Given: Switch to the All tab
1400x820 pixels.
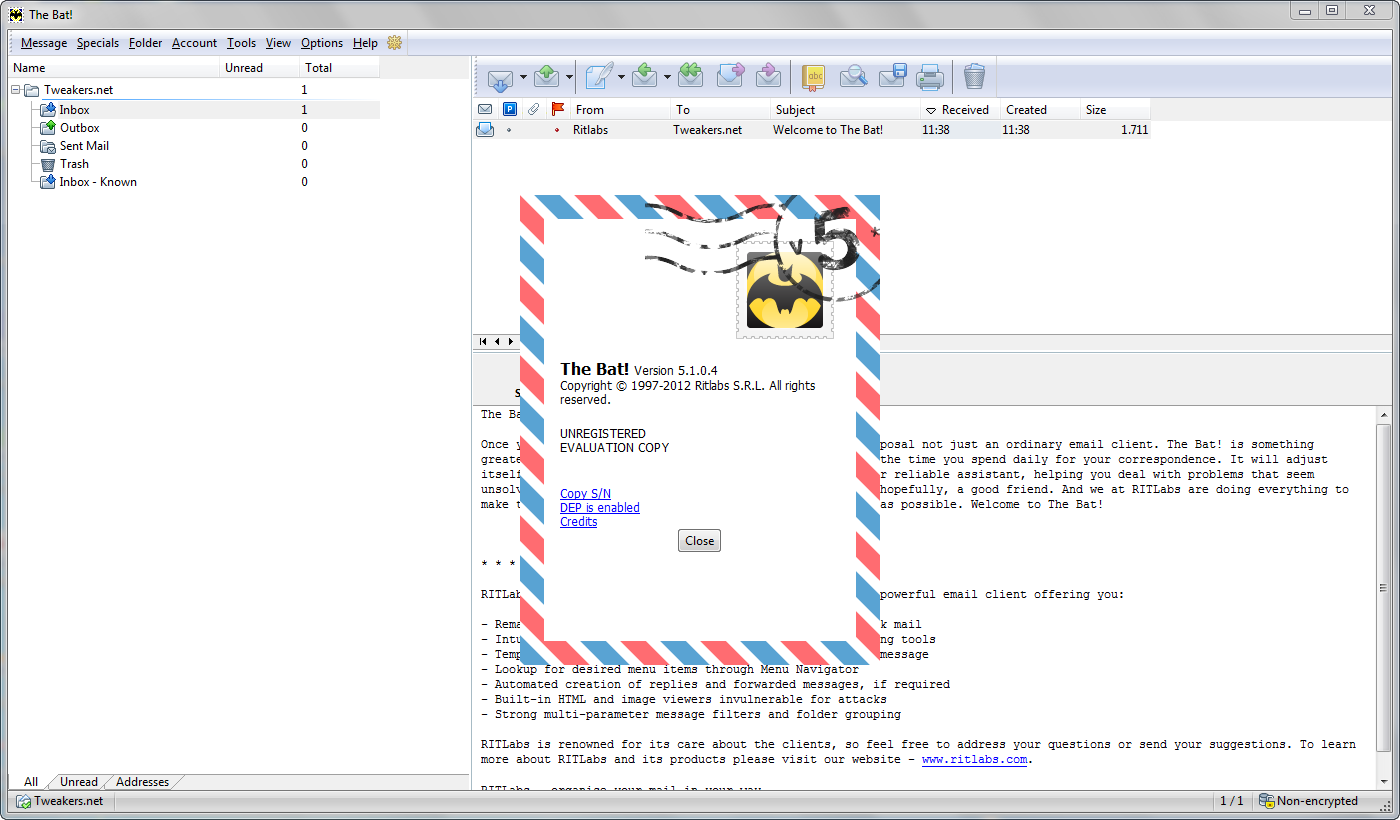Looking at the screenshot, I should pos(31,782).
